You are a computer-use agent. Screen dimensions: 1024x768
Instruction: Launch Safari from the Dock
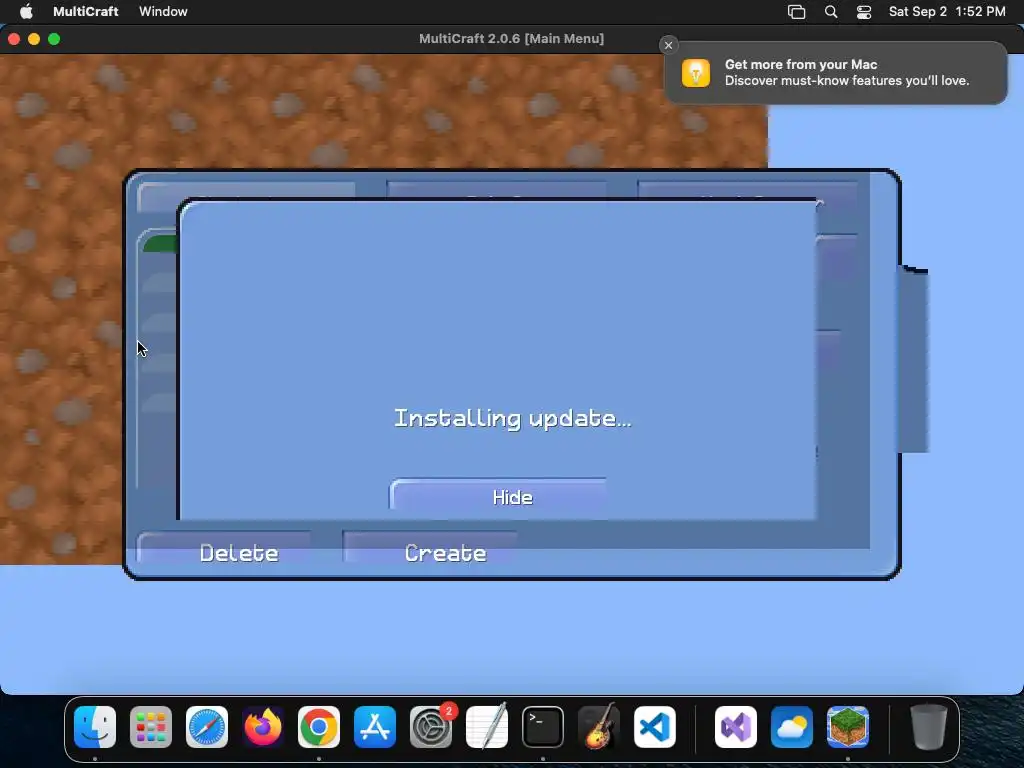(x=207, y=727)
